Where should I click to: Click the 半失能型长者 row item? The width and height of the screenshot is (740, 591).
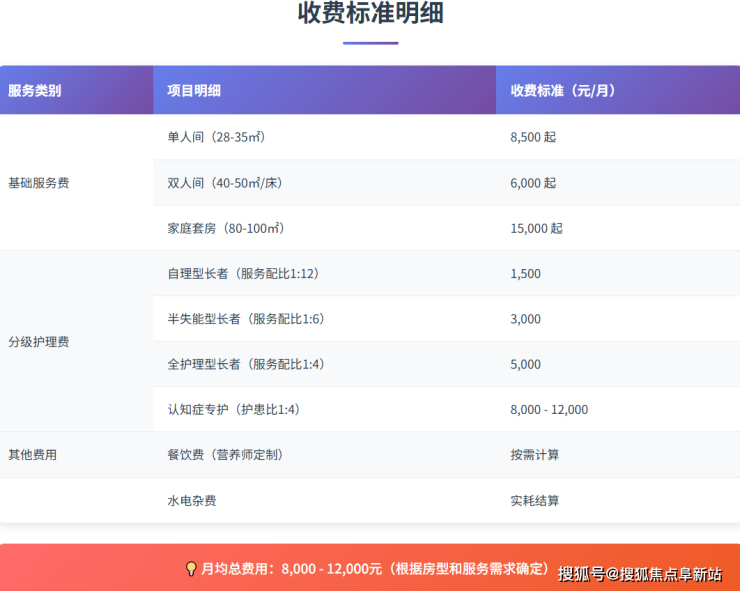click(246, 319)
